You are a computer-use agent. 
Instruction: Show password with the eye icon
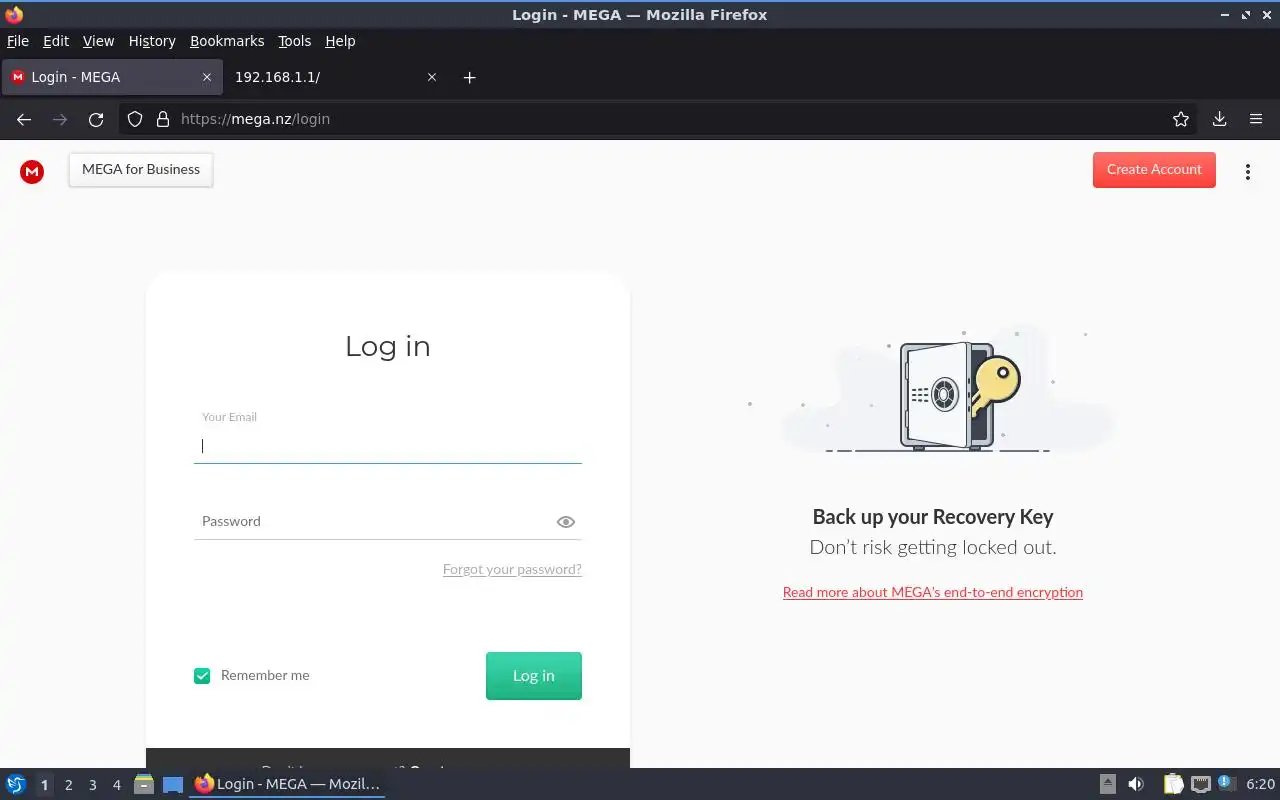(566, 522)
